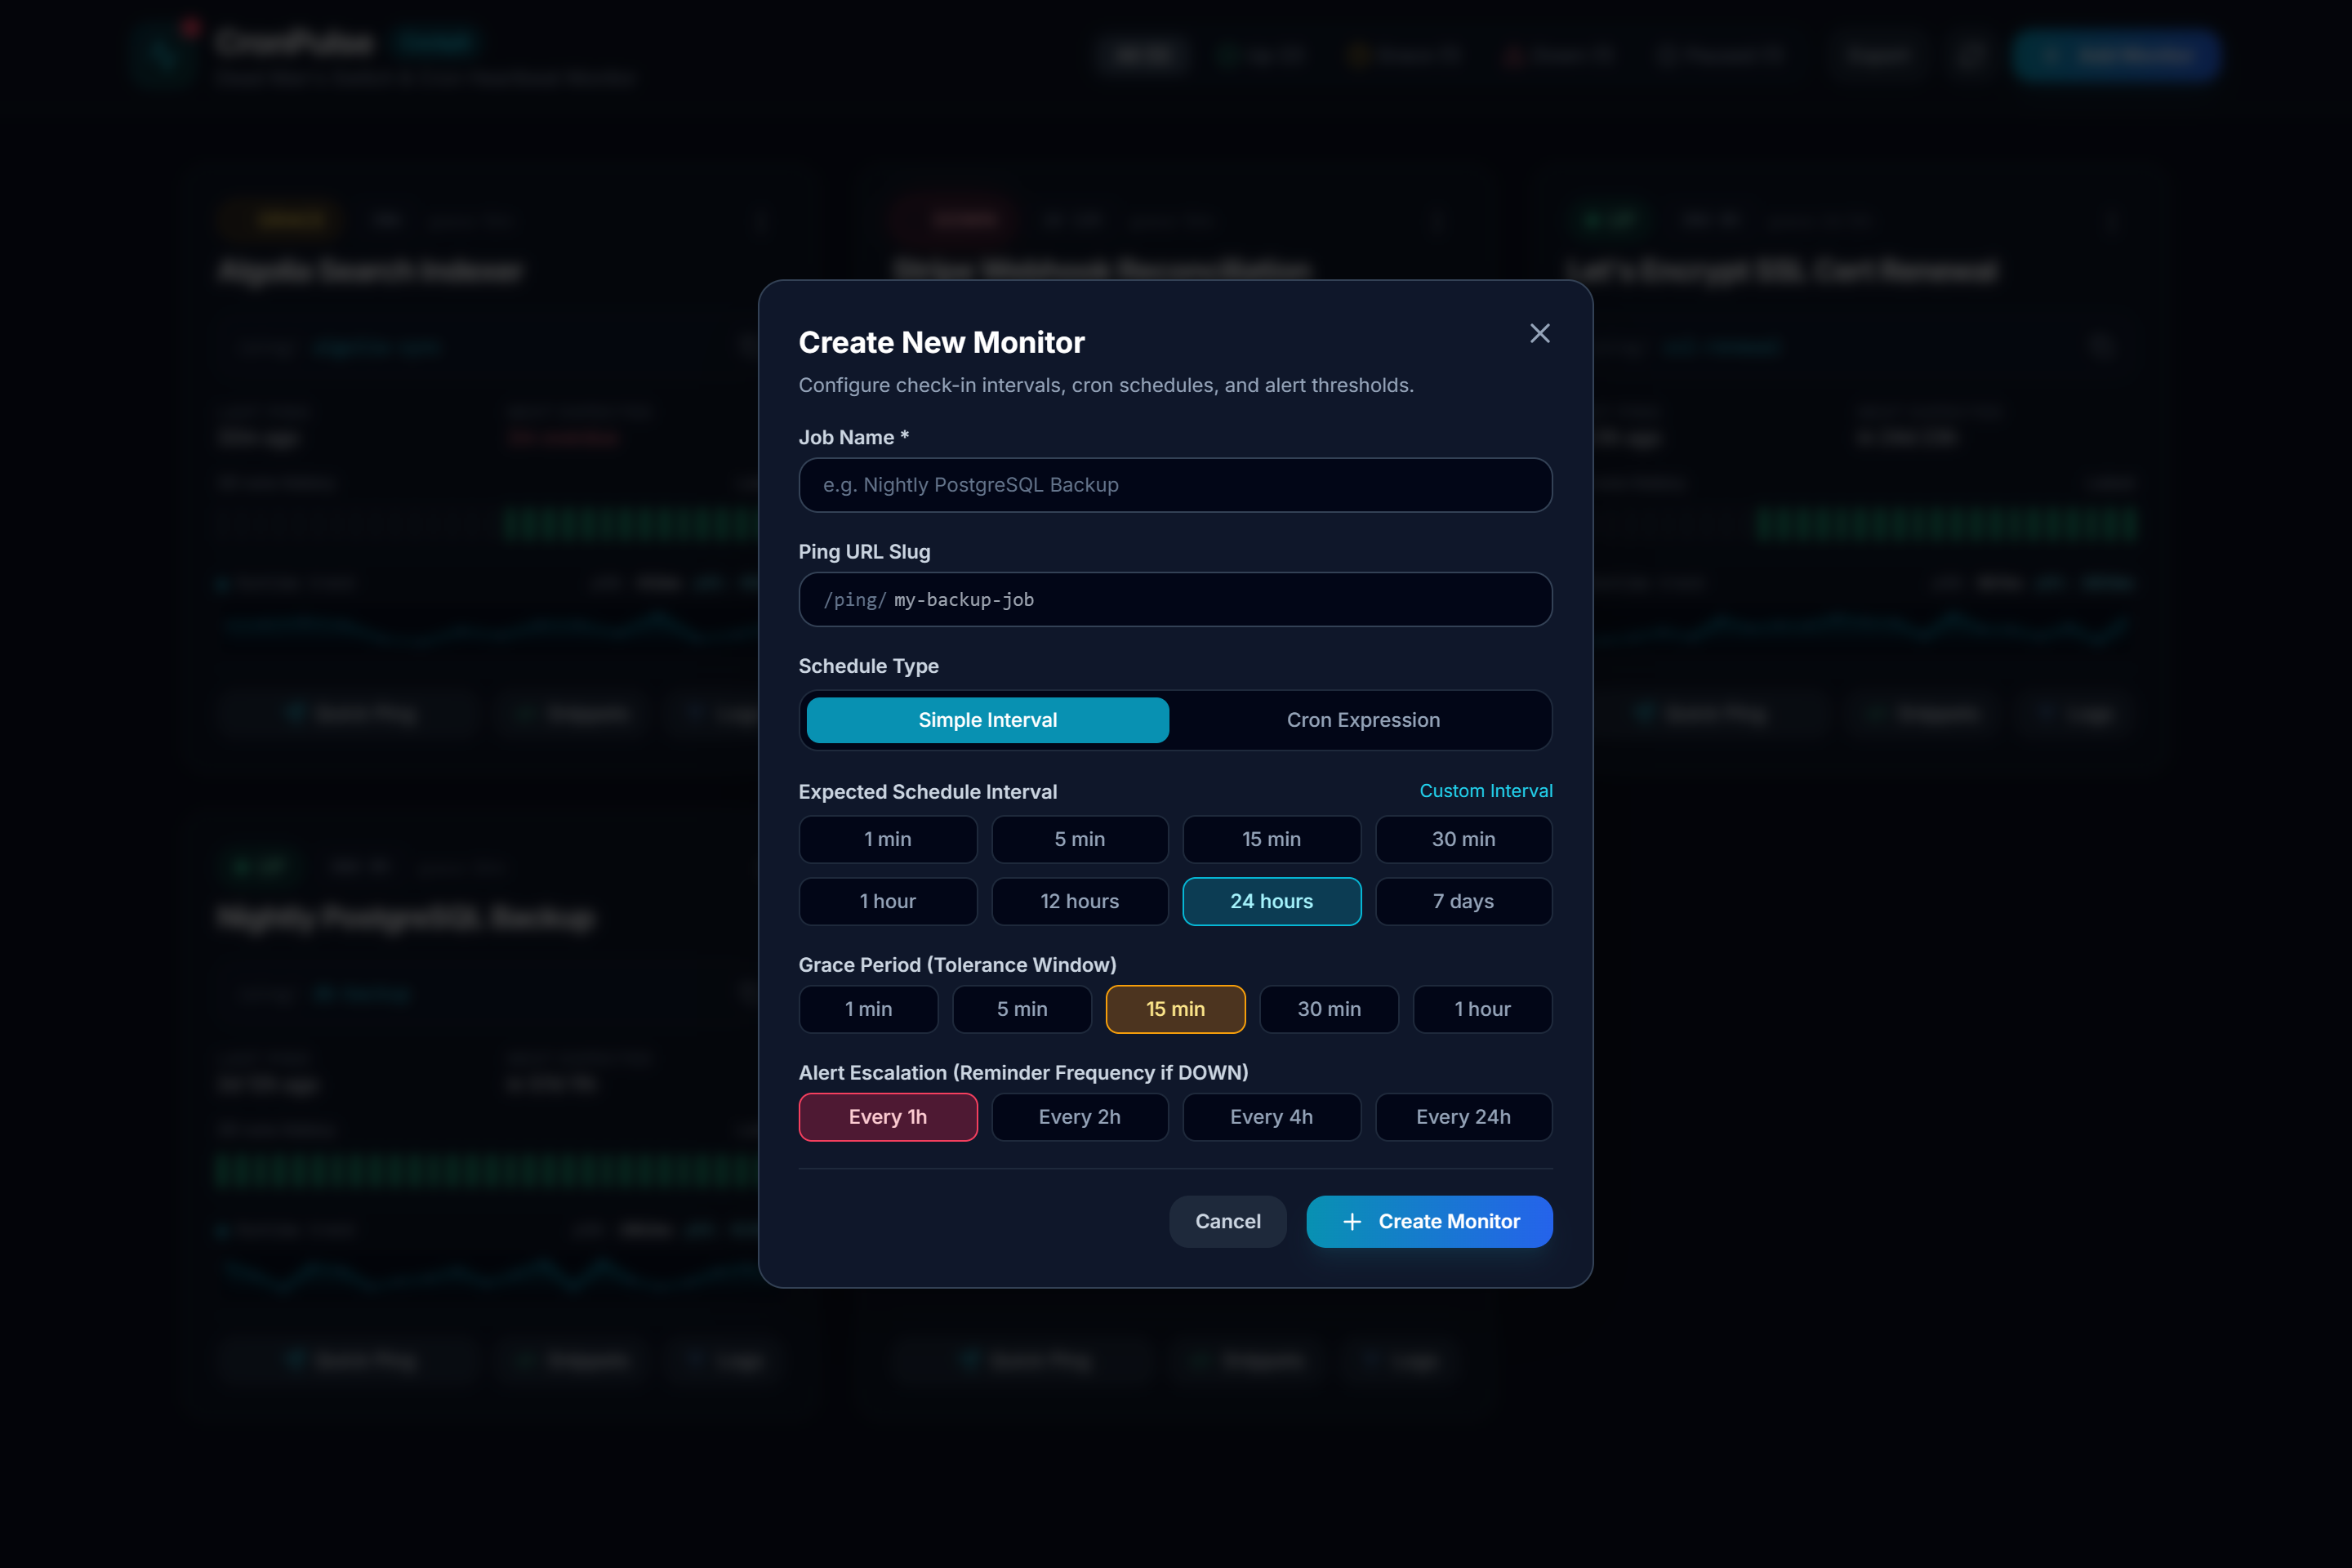The height and width of the screenshot is (1568, 2352).
Task: Select Every 24h alert escalation
Action: (x=1463, y=1117)
